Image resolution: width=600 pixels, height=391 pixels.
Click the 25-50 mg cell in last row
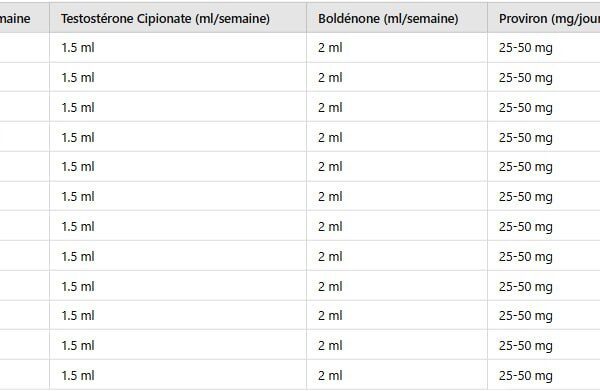tap(544, 375)
